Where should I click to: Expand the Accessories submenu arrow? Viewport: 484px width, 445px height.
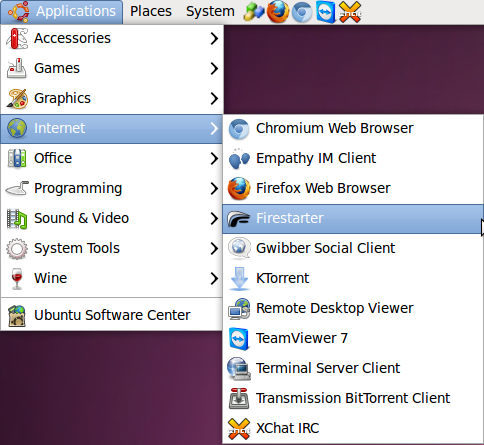tap(214, 39)
